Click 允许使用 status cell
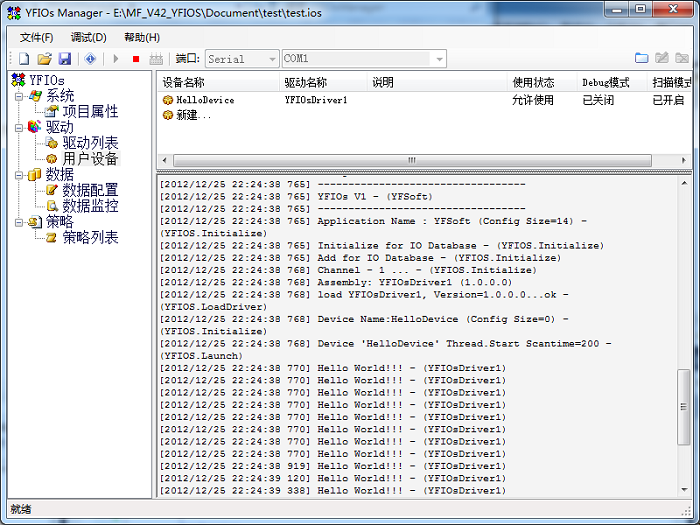Viewport: 700px width, 525px height. pyautogui.click(x=533, y=100)
